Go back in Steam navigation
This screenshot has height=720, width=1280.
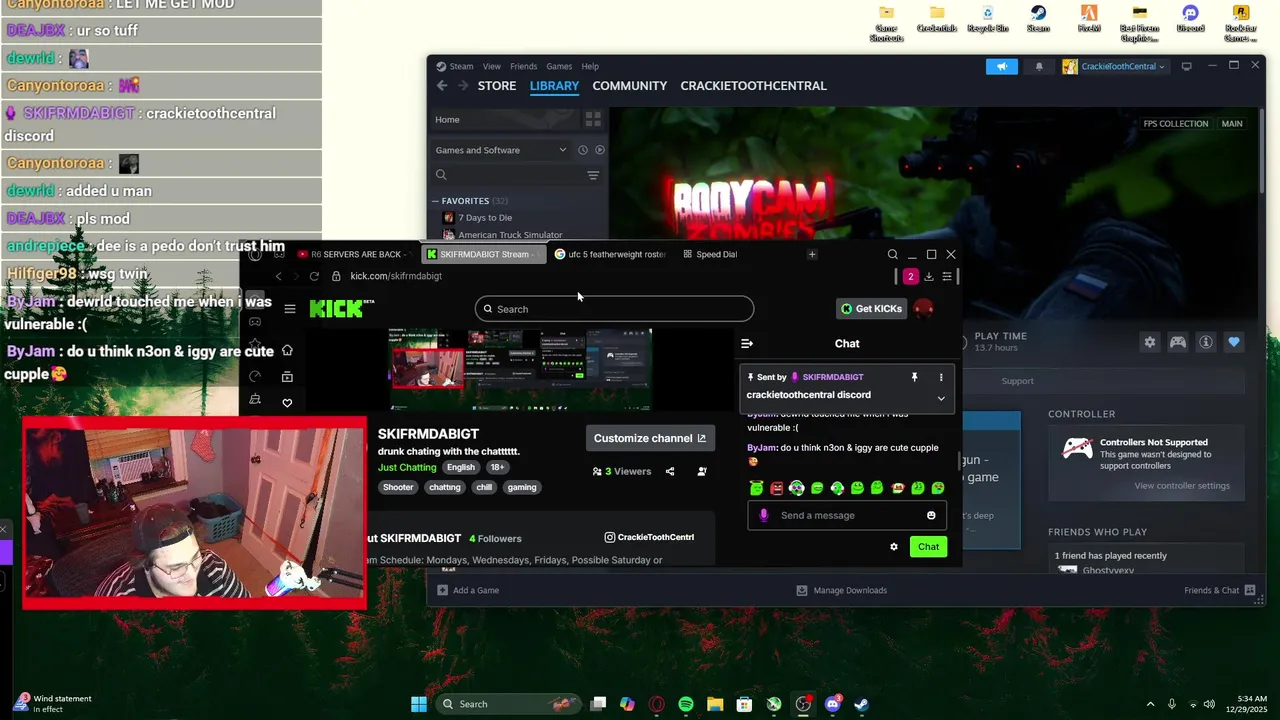tap(442, 86)
